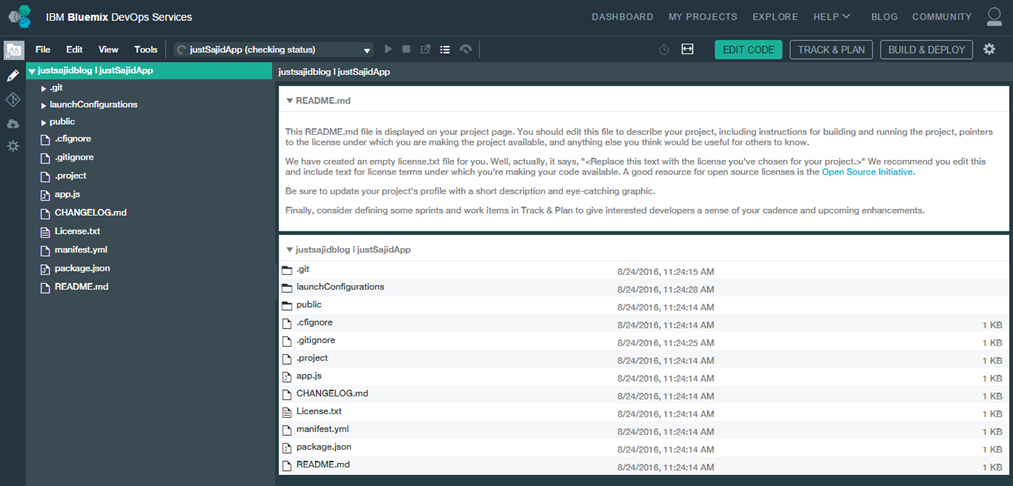The height and width of the screenshot is (486, 1013).
Task: Open the gear Settings icon in left sidebar
Action: point(12,147)
